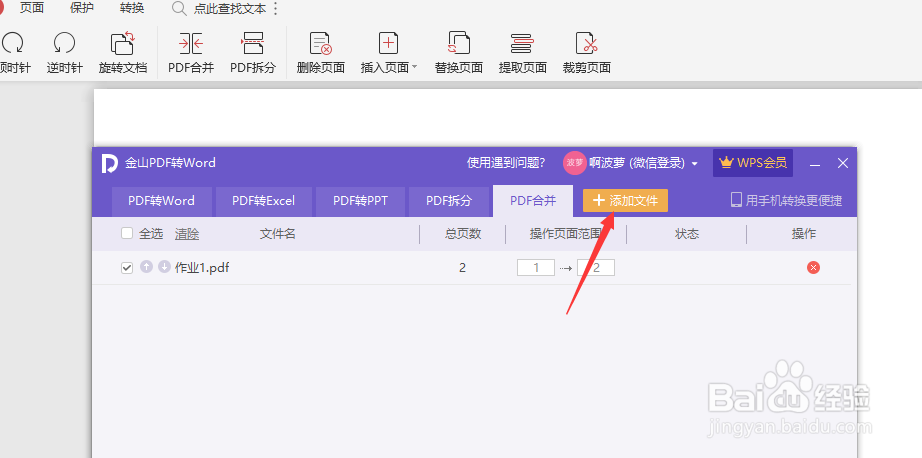Open the 插入页面 dropdown arrow
922x458 pixels.
[414, 67]
